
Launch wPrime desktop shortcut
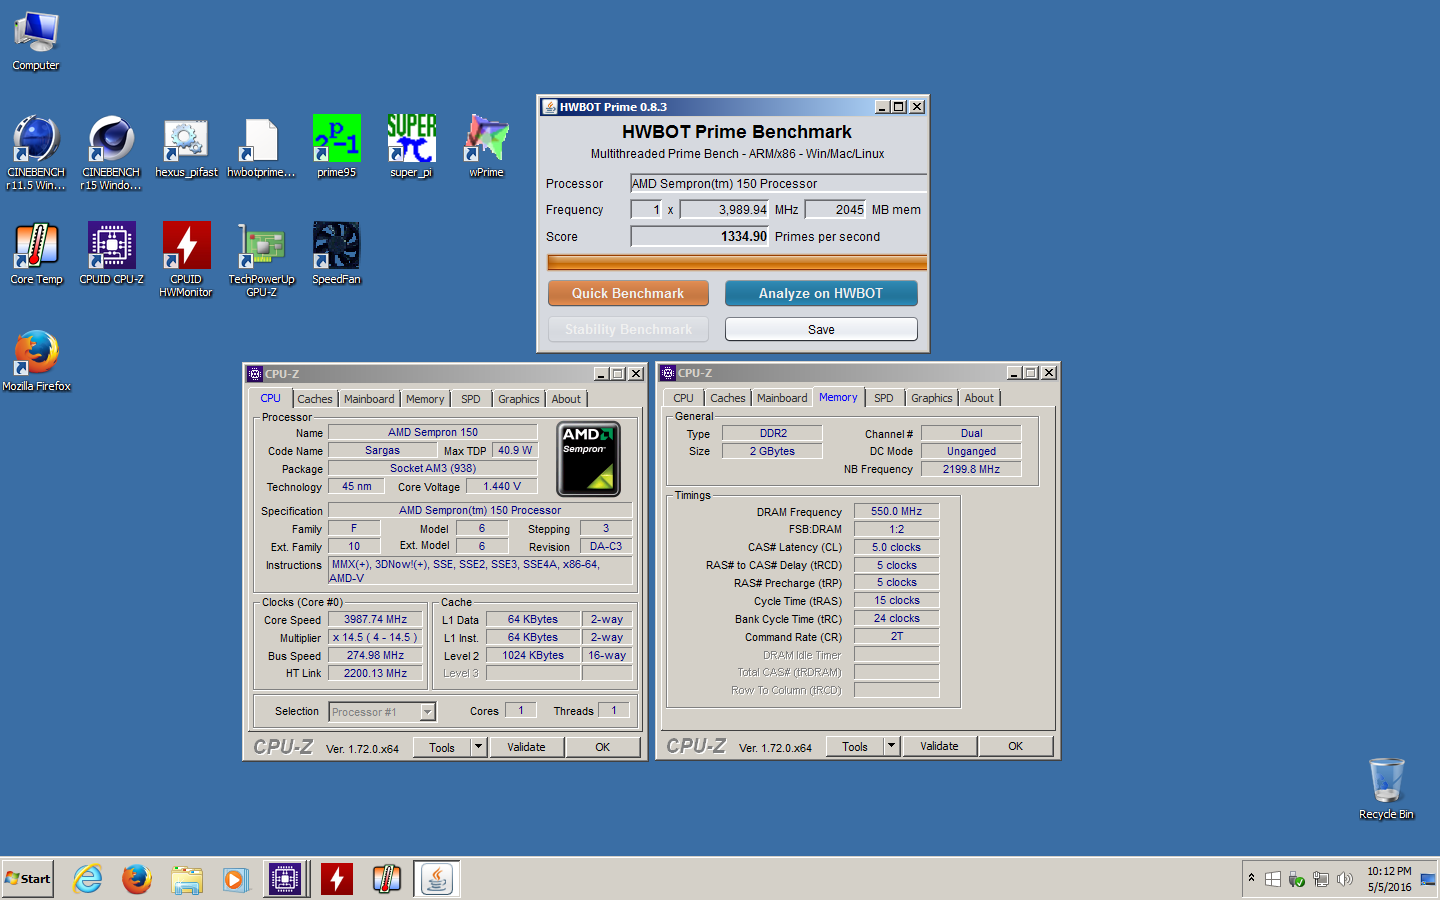tap(486, 147)
